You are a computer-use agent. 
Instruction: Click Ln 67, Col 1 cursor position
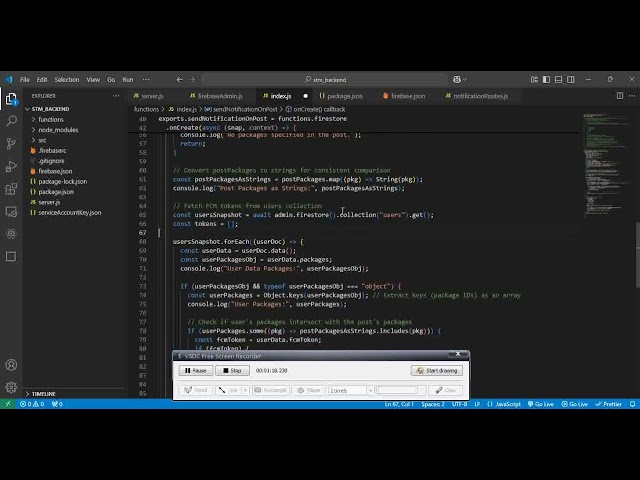399,404
